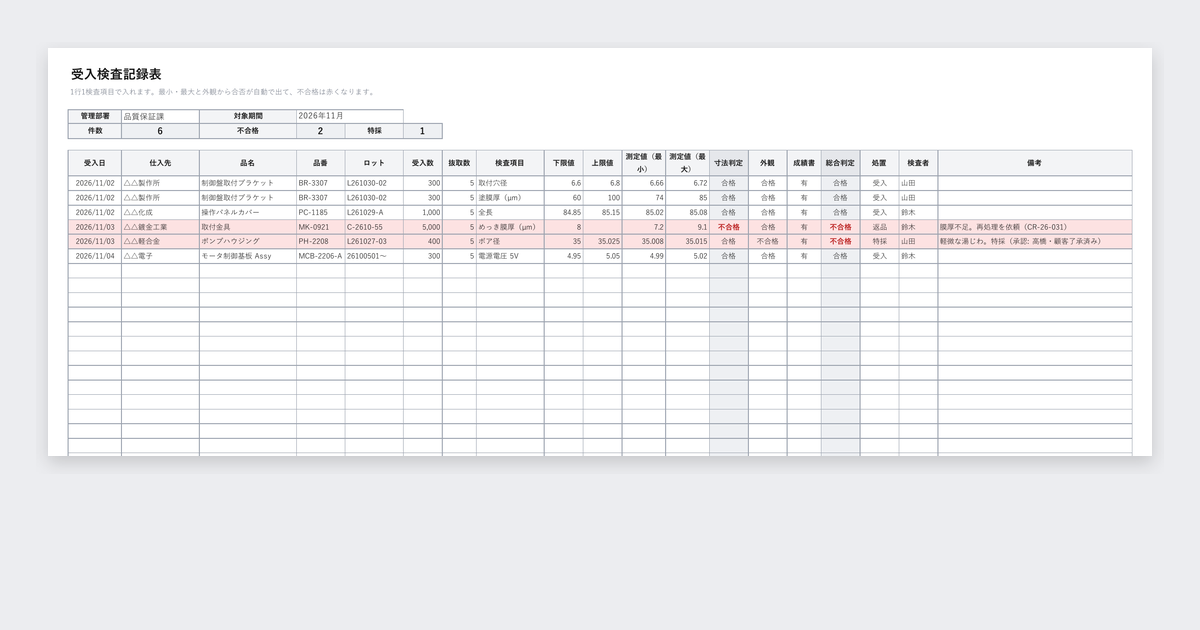Screen dimensions: 1200x630
Task: Select the 検査項目 column header
Action: click(510, 163)
